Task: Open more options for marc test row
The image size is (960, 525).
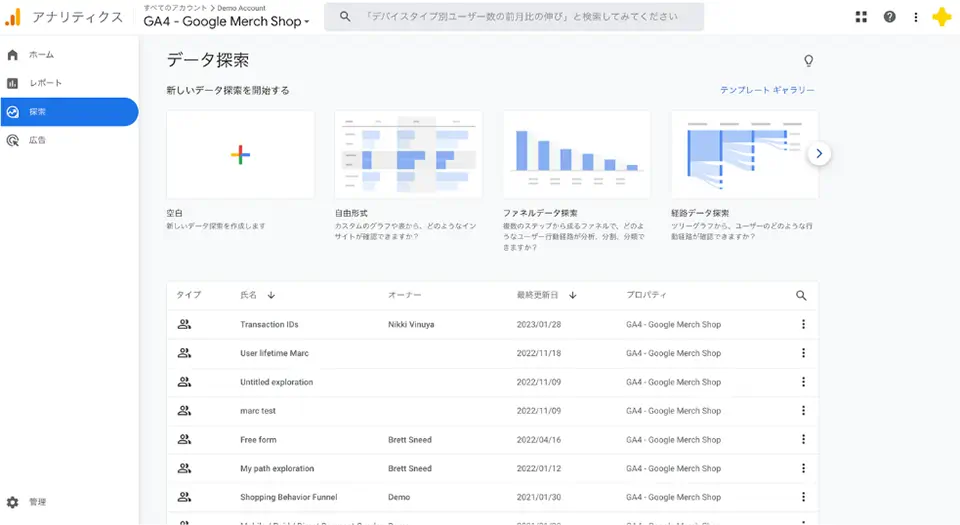Action: (x=803, y=411)
